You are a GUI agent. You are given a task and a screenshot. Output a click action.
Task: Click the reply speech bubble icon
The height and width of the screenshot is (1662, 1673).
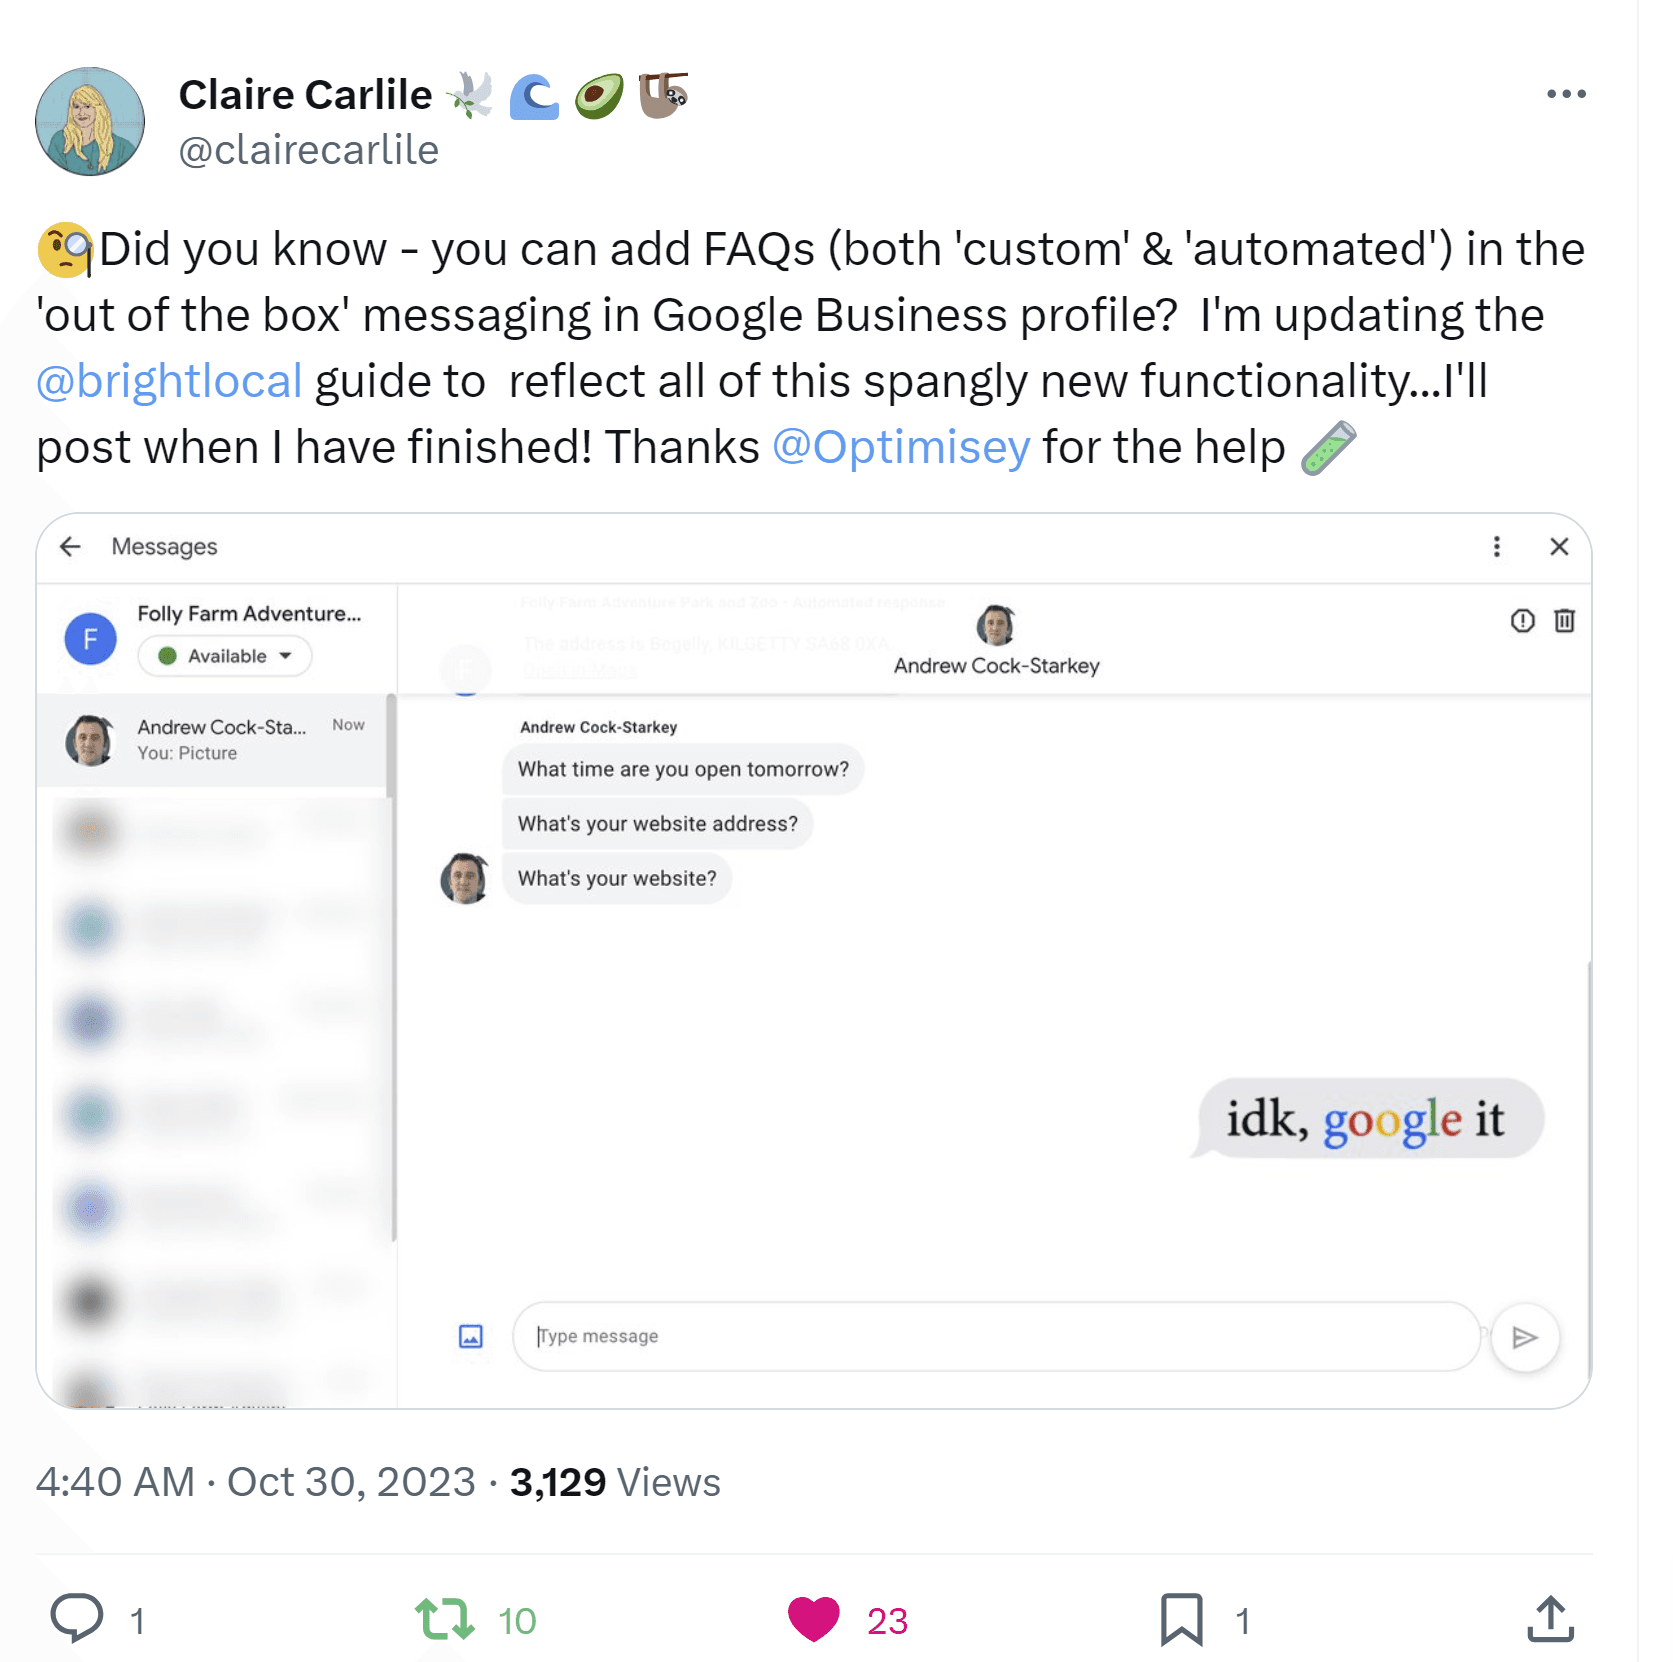coord(77,1618)
